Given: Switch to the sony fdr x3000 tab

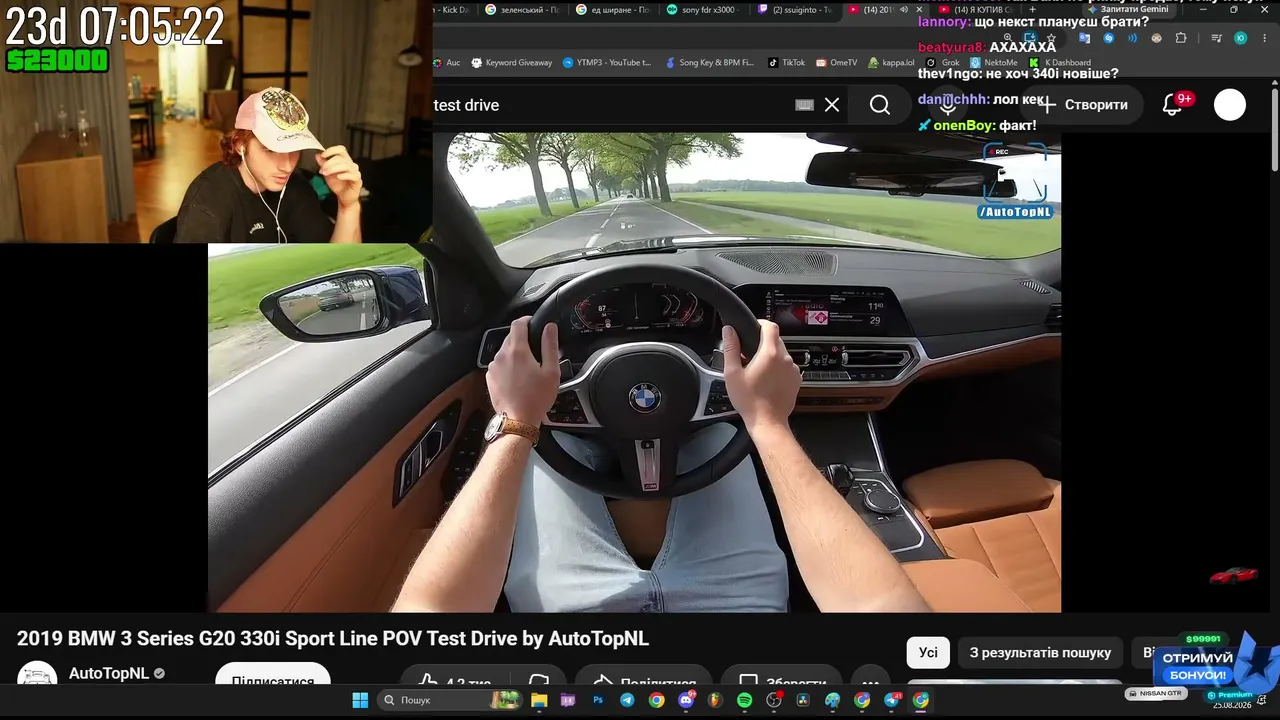Looking at the screenshot, I should [x=704, y=10].
